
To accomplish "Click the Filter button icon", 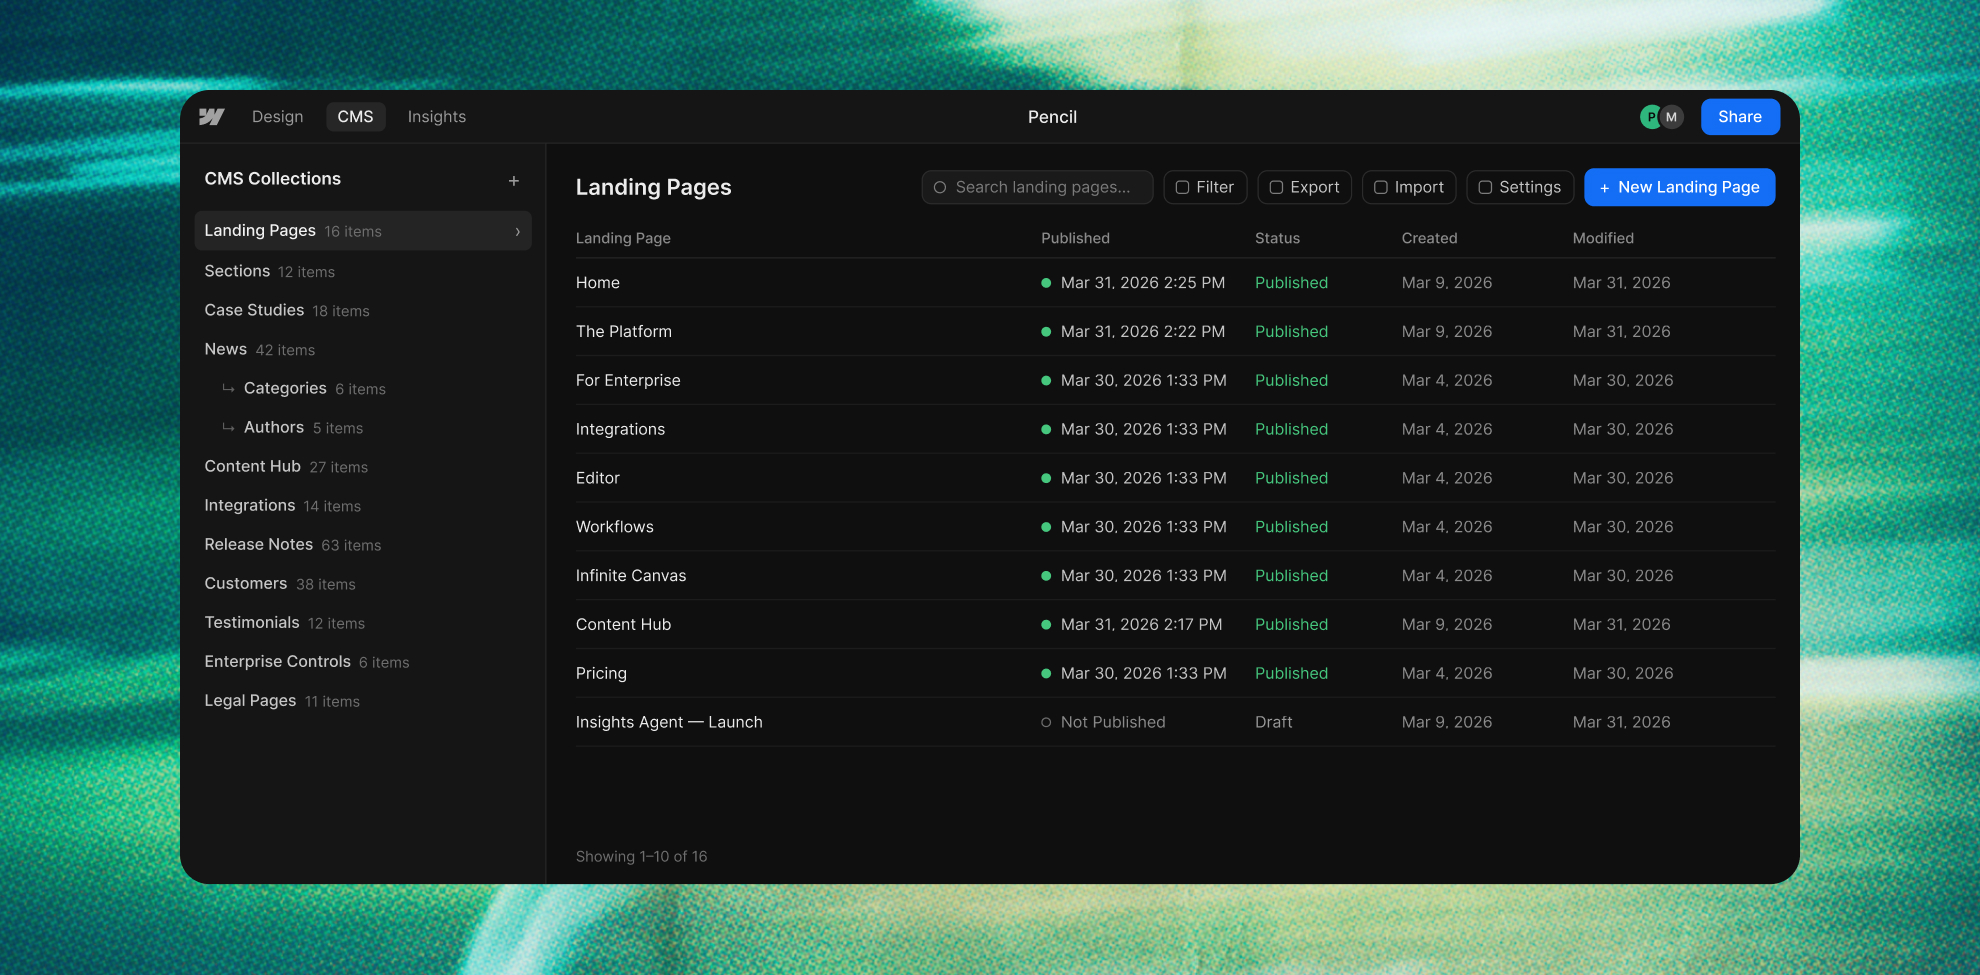I will [1182, 187].
